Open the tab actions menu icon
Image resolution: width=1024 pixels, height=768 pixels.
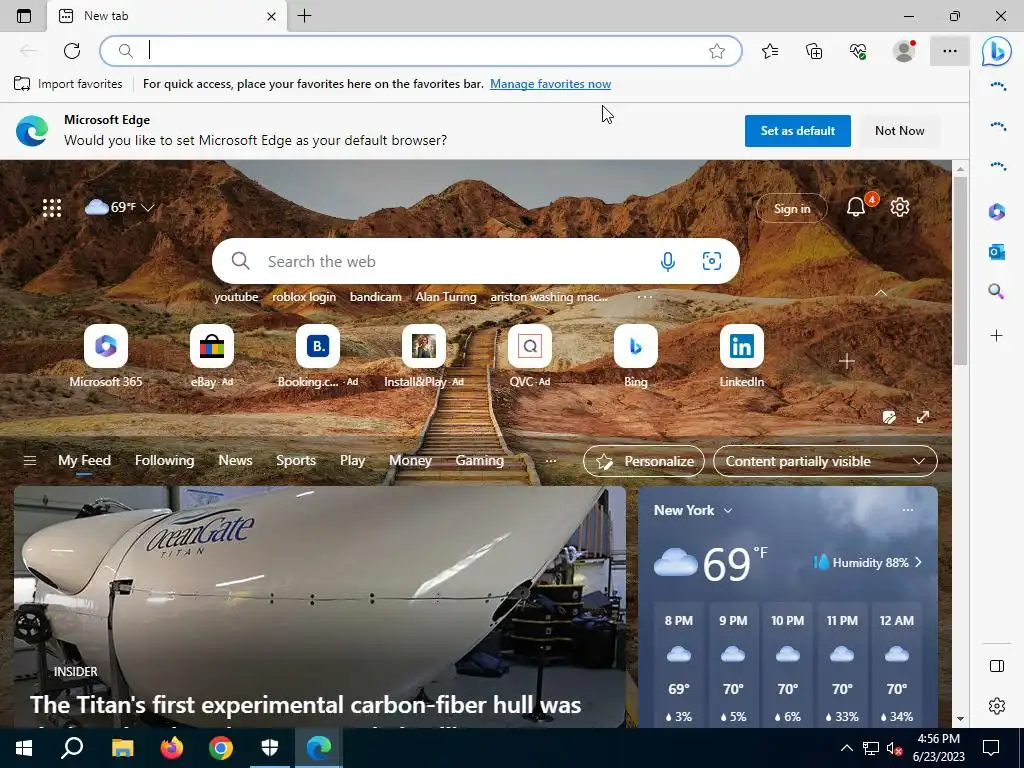tap(24, 16)
